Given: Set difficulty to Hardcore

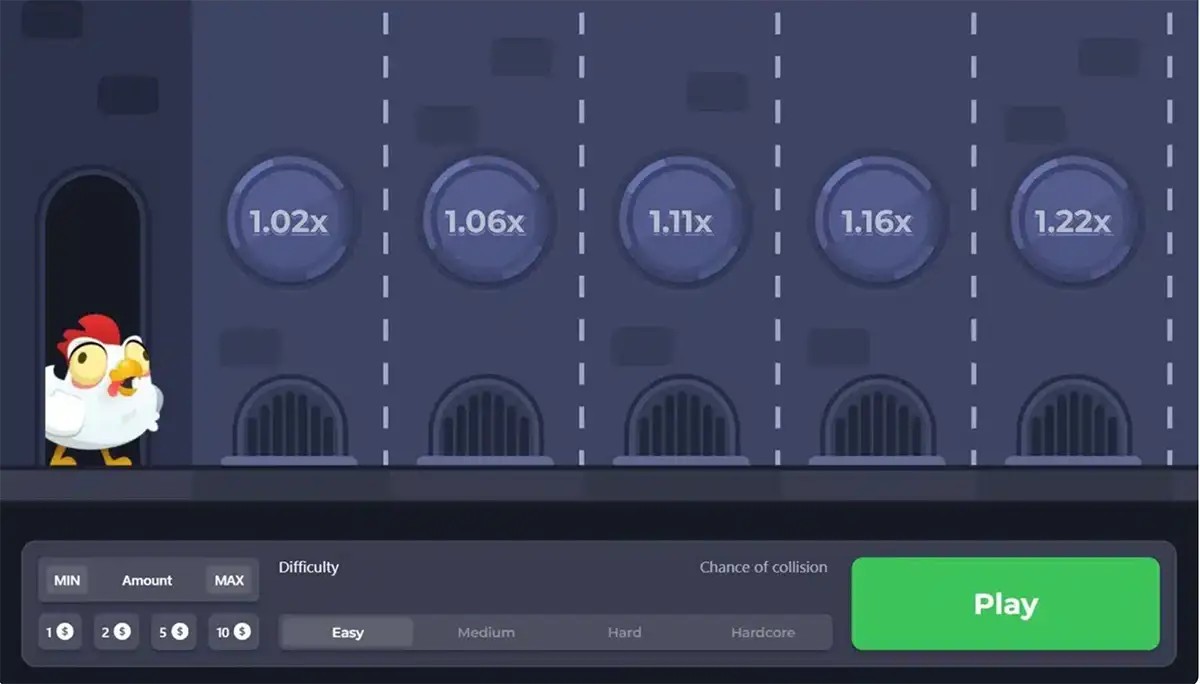Looking at the screenshot, I should click(763, 632).
